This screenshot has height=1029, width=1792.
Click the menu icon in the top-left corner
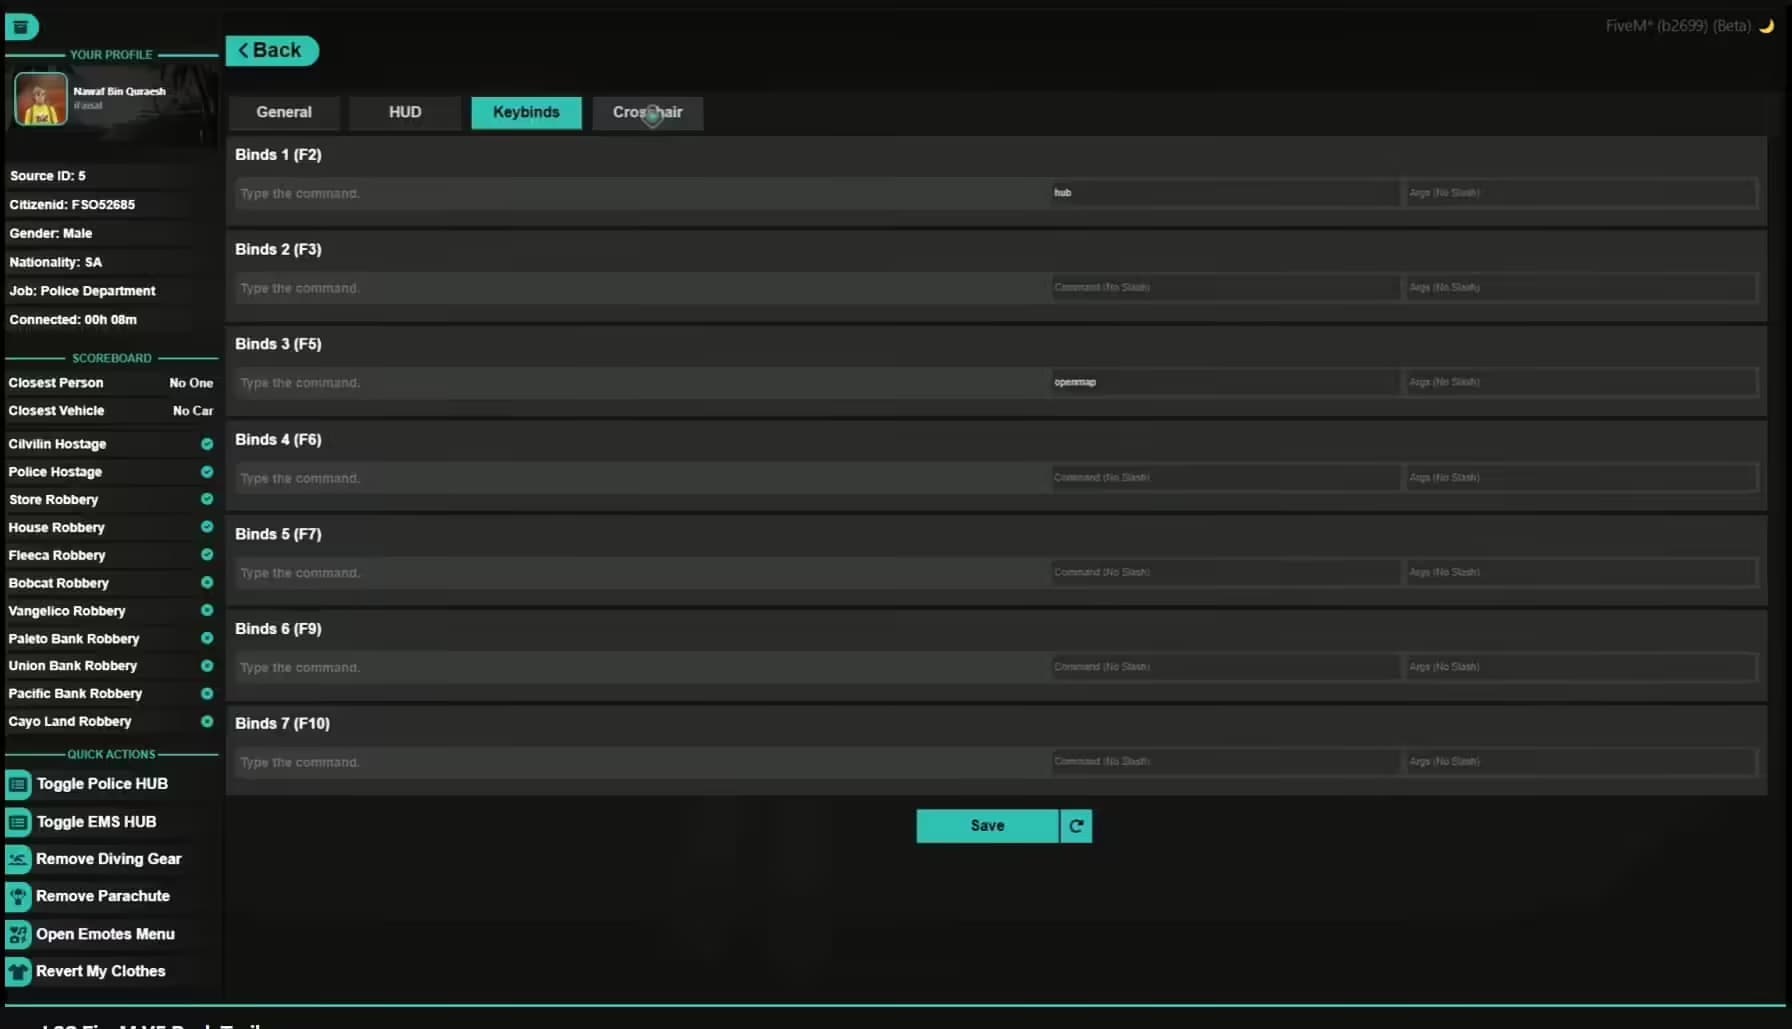pos(21,27)
